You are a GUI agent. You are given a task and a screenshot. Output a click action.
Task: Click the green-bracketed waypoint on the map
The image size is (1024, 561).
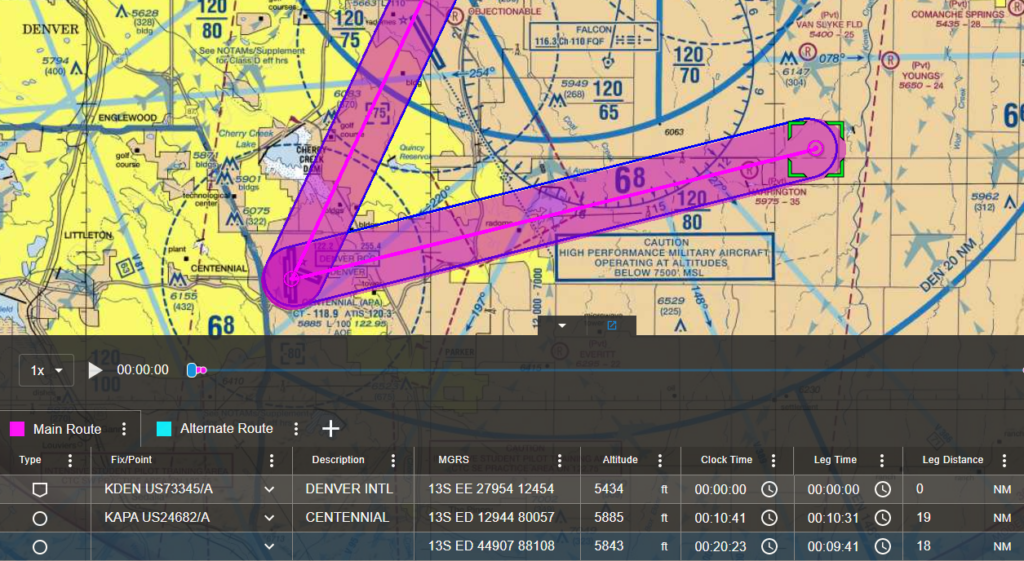816,148
